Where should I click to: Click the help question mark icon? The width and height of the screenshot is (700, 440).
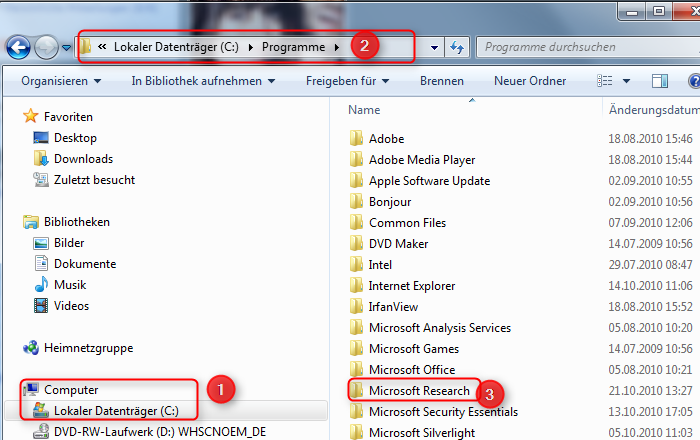click(694, 81)
